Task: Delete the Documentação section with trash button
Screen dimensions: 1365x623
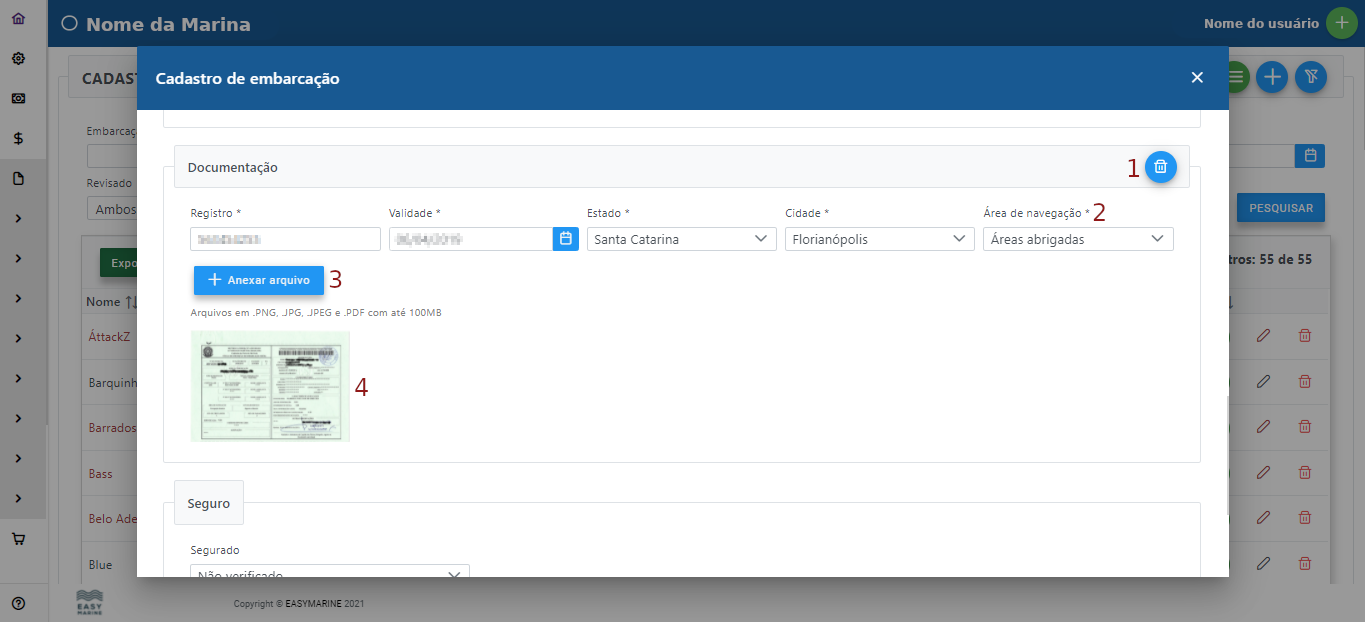Action: coord(1160,167)
